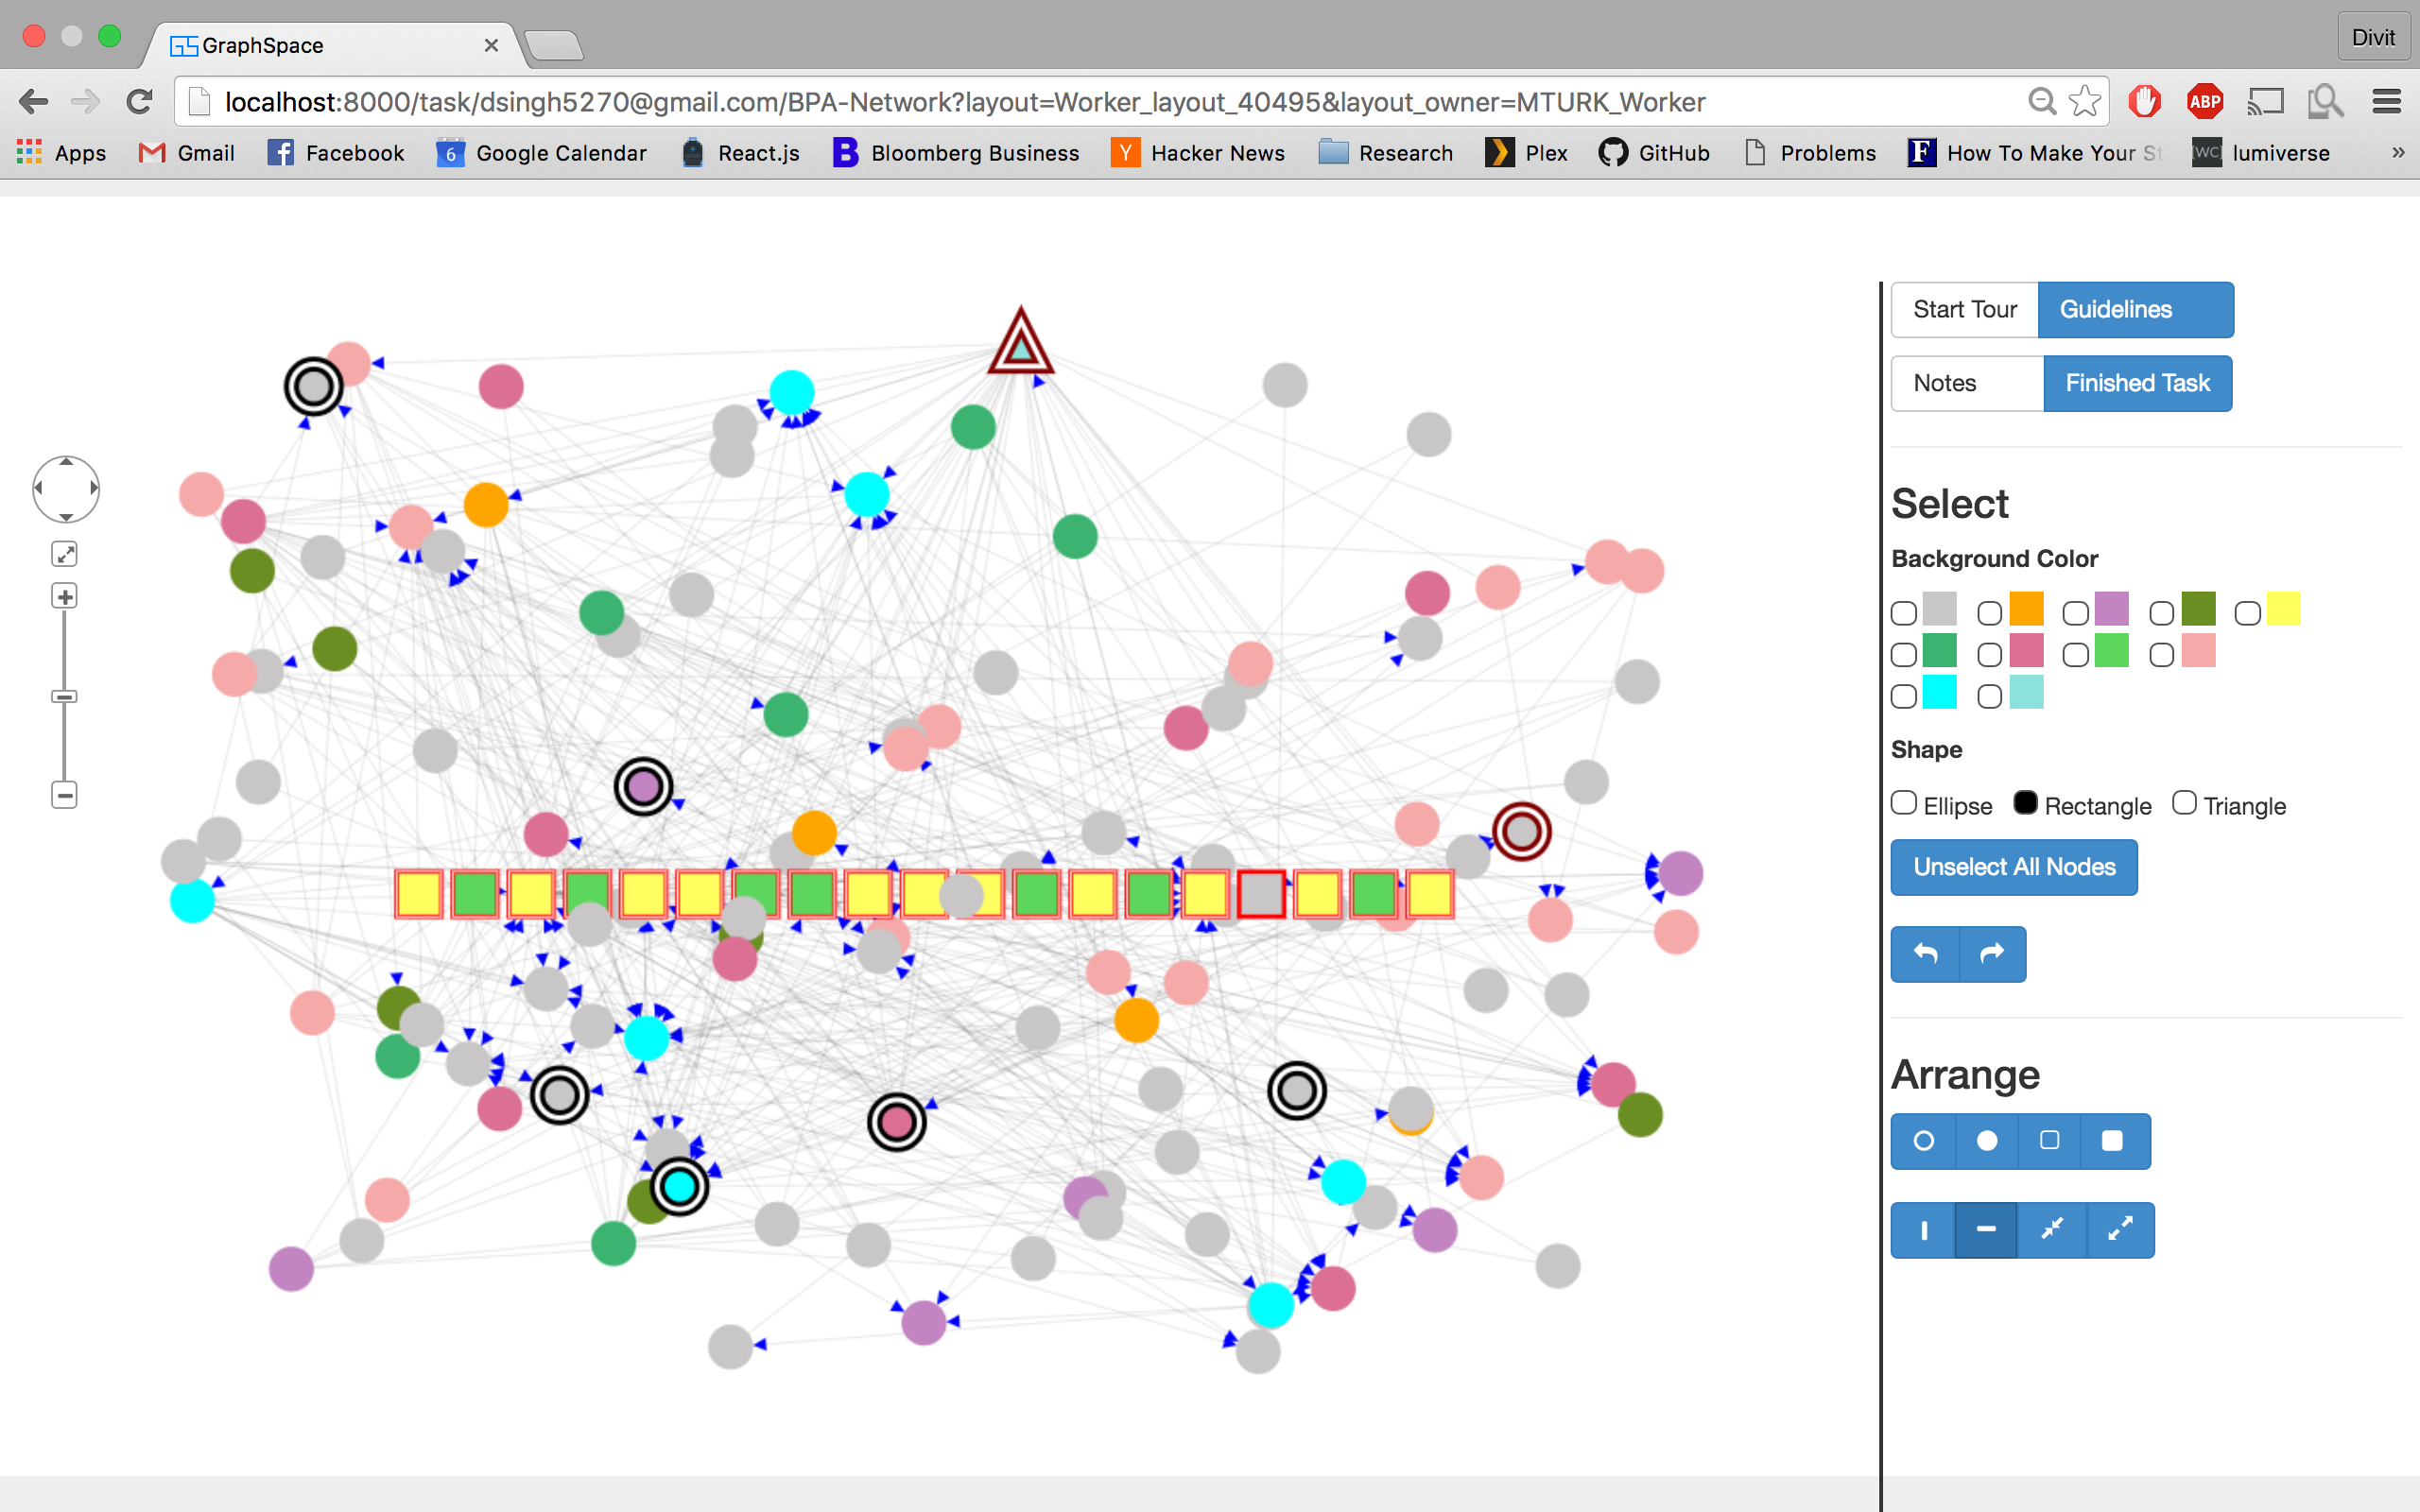Bookmark this page with the star icon
The width and height of the screenshot is (2420, 1512).
point(2084,101)
